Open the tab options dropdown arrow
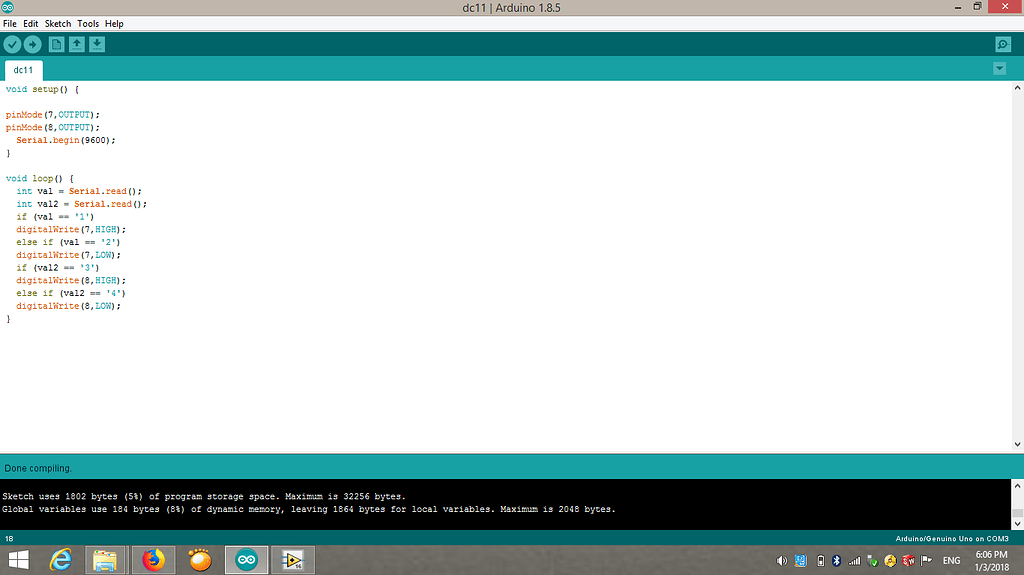1024x575 pixels. 999,69
